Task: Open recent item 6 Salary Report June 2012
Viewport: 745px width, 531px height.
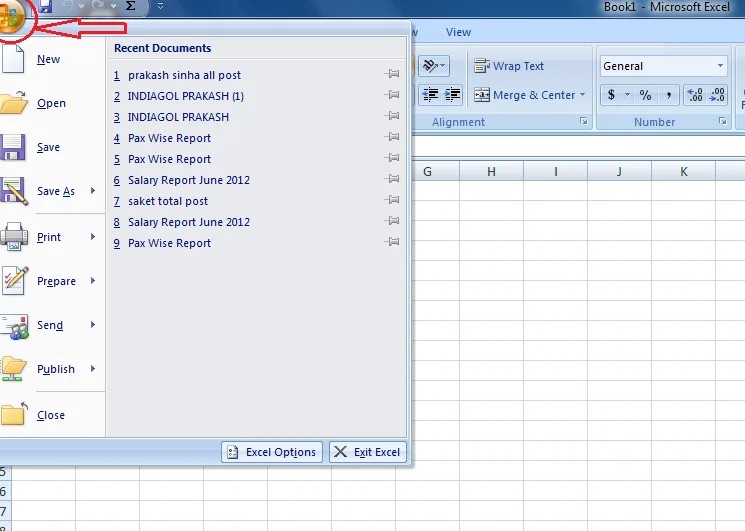Action: (189, 180)
